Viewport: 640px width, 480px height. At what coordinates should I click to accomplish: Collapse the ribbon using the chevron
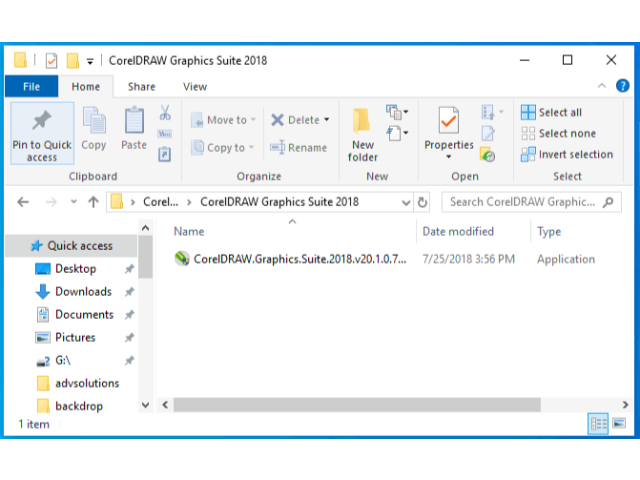pyautogui.click(x=602, y=87)
